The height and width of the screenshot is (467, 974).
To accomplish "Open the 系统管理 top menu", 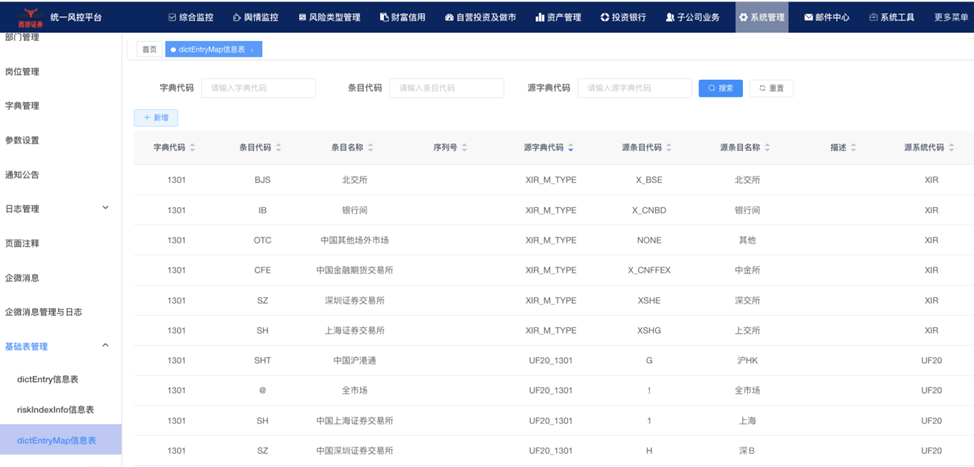I will [762, 17].
